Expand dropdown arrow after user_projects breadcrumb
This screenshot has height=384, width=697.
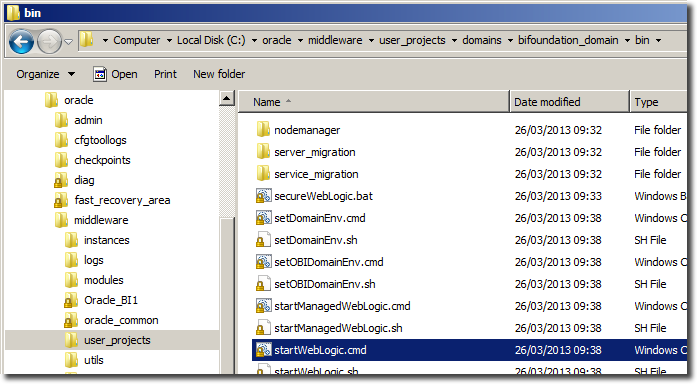454,40
